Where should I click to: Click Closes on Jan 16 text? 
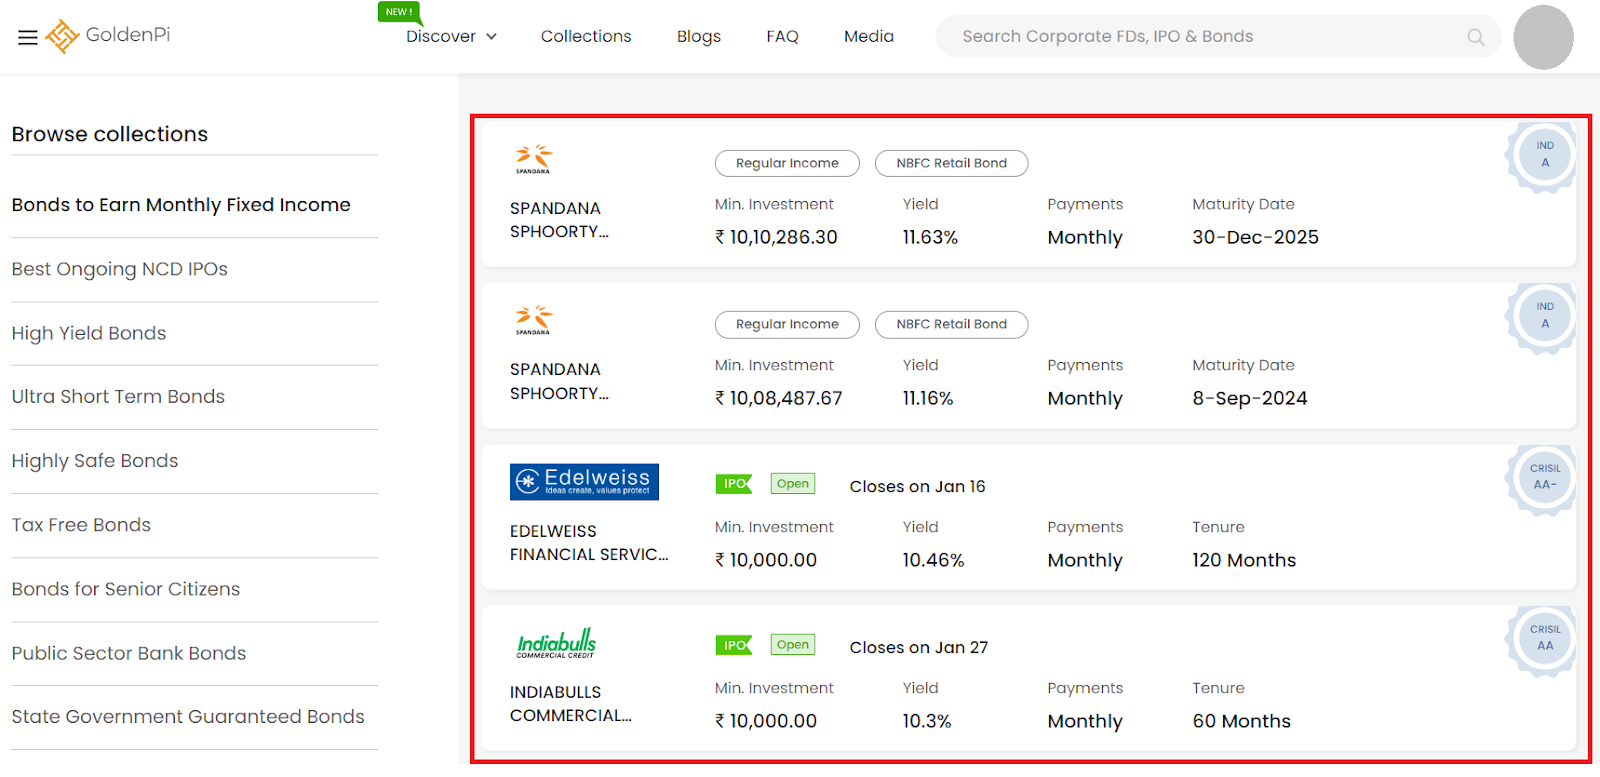918,487
